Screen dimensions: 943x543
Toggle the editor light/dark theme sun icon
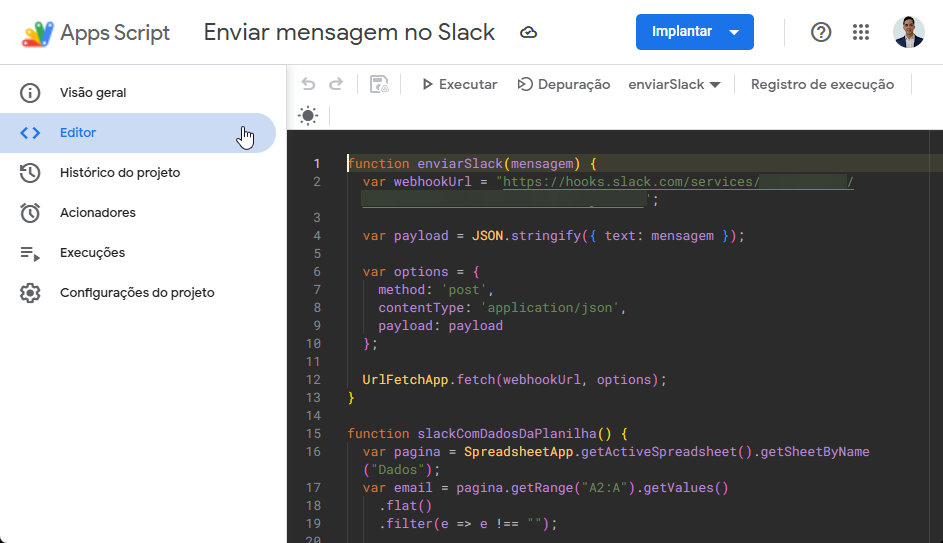[x=308, y=116]
